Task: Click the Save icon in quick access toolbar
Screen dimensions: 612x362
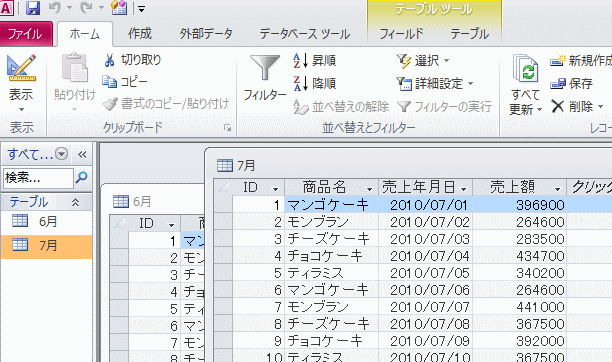Action: tap(33, 8)
